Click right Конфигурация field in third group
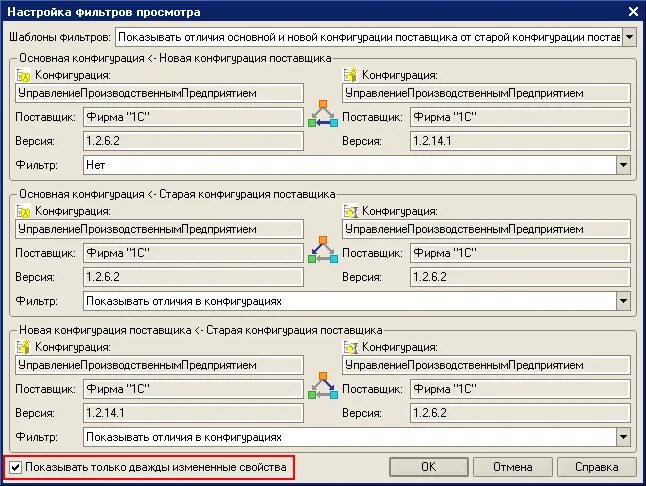This screenshot has width=646, height=486. pyautogui.click(x=486, y=365)
